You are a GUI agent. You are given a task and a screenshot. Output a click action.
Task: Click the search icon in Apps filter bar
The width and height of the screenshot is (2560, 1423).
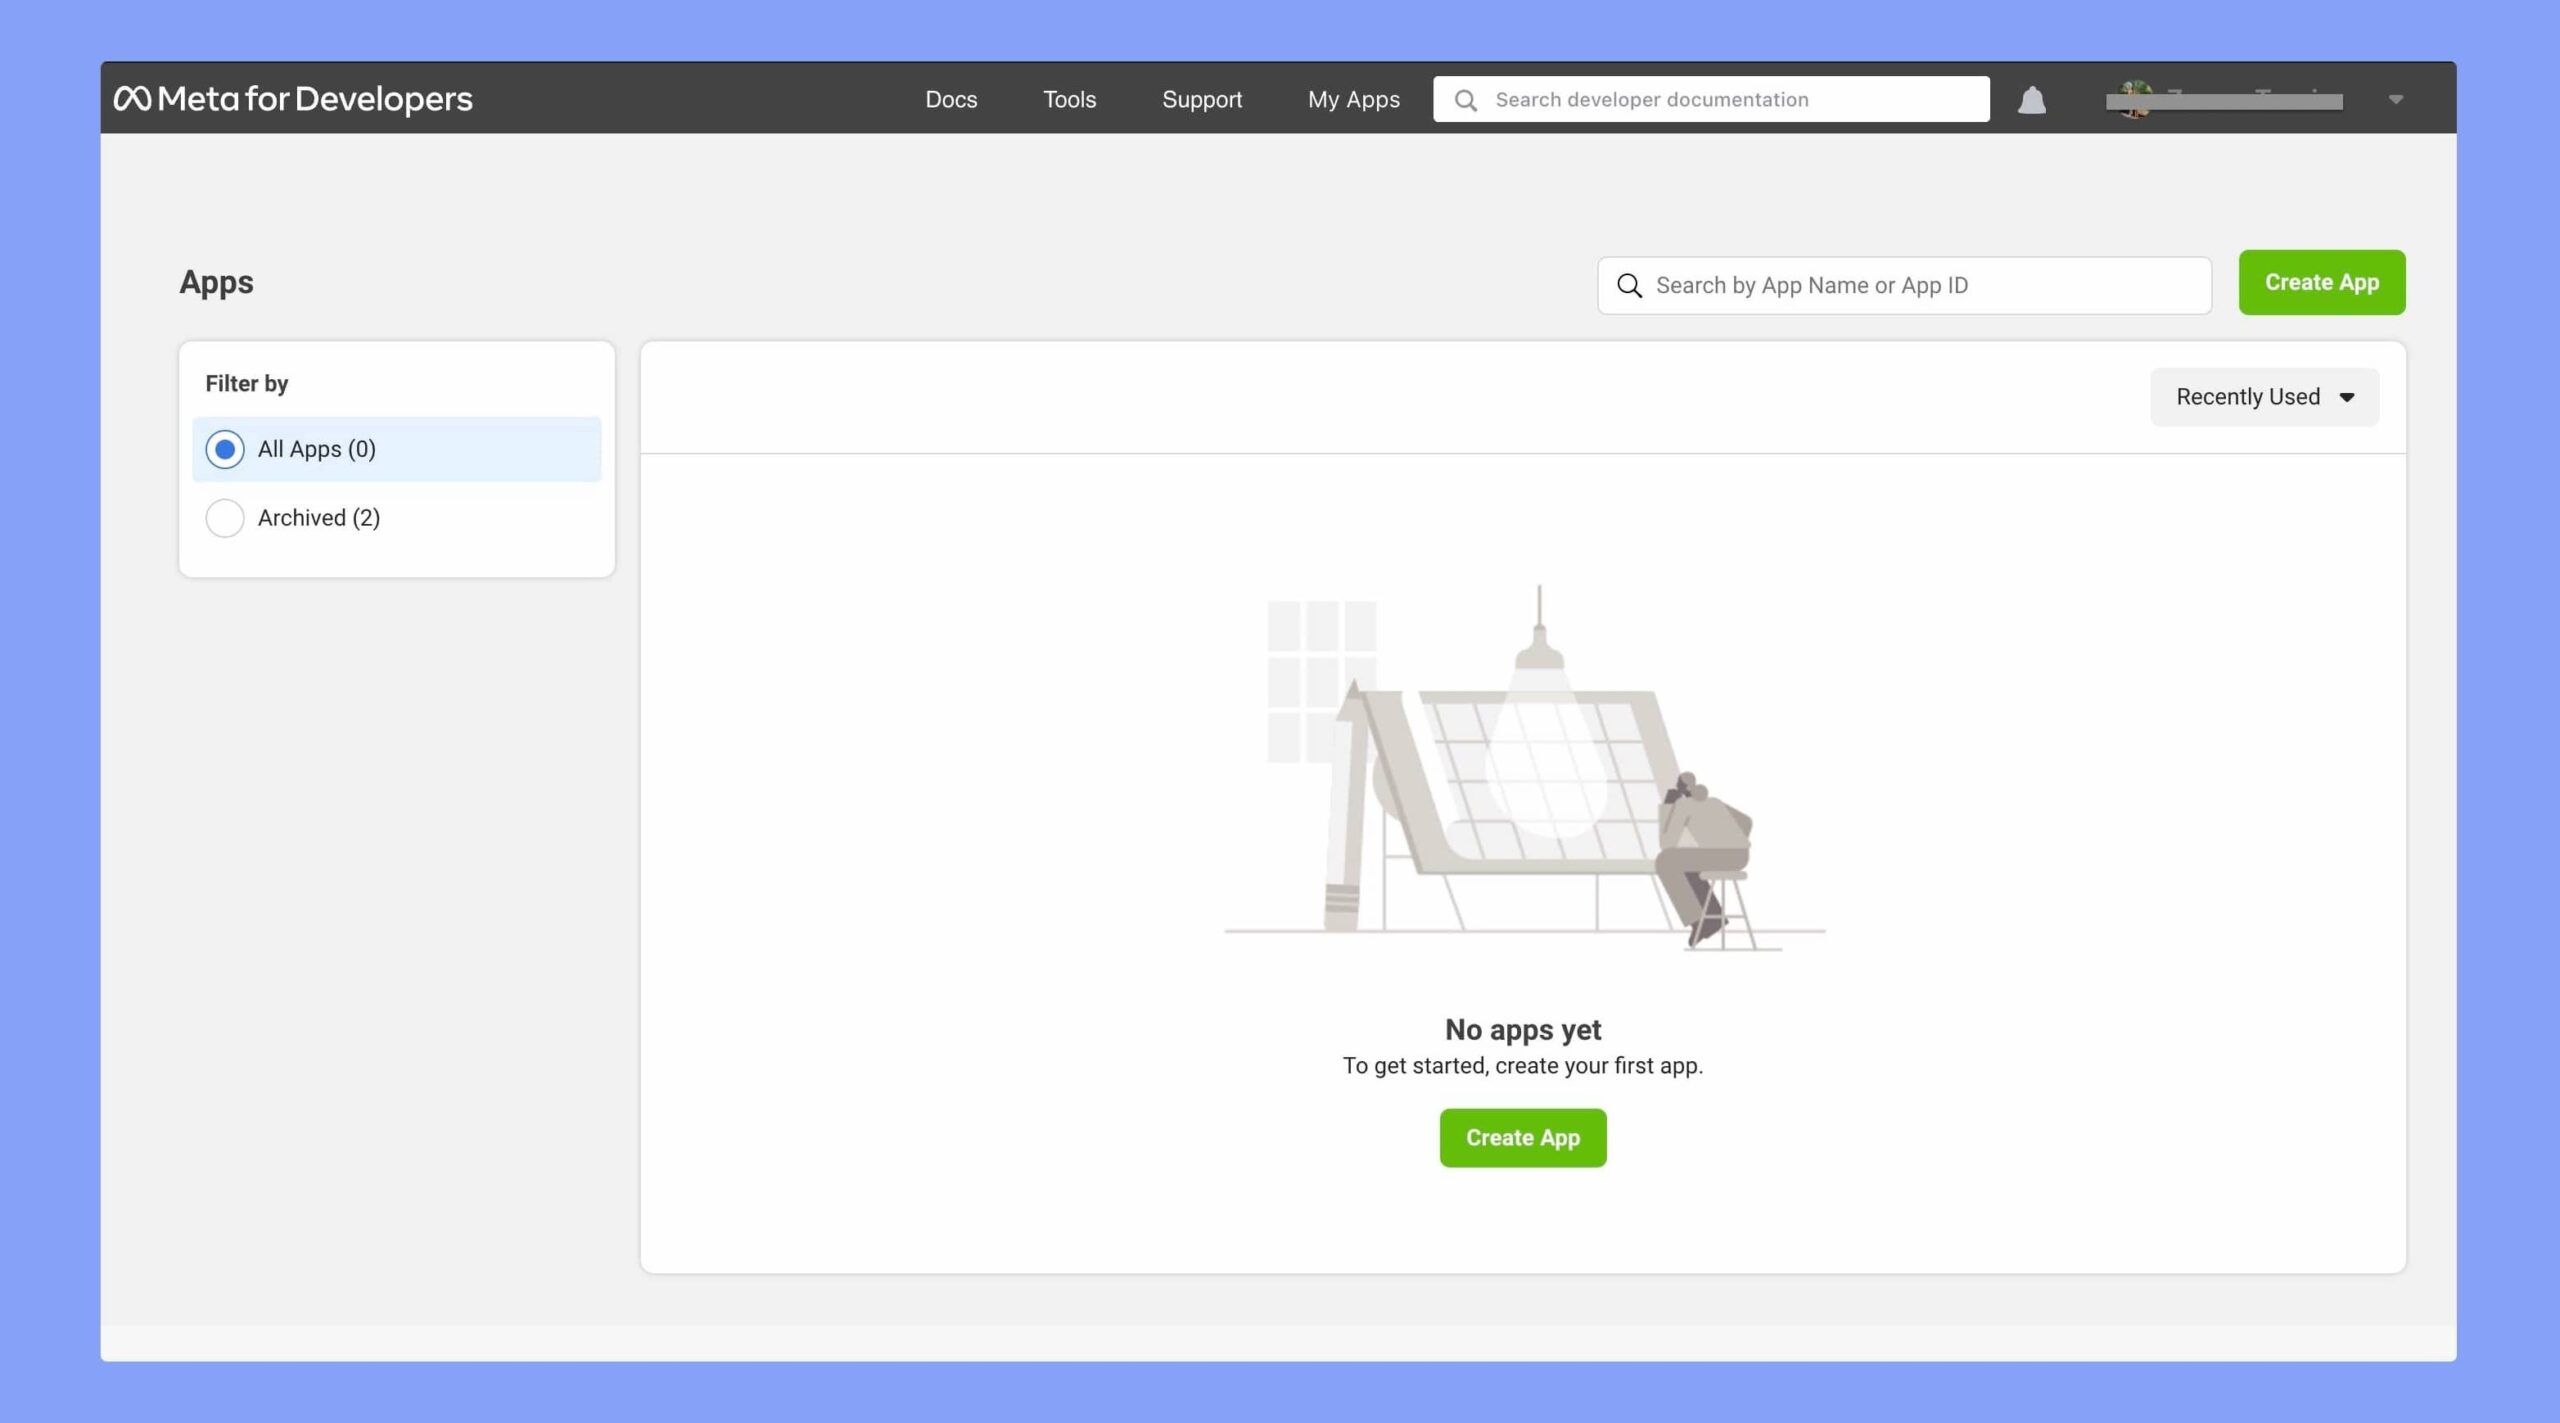pos(1631,286)
